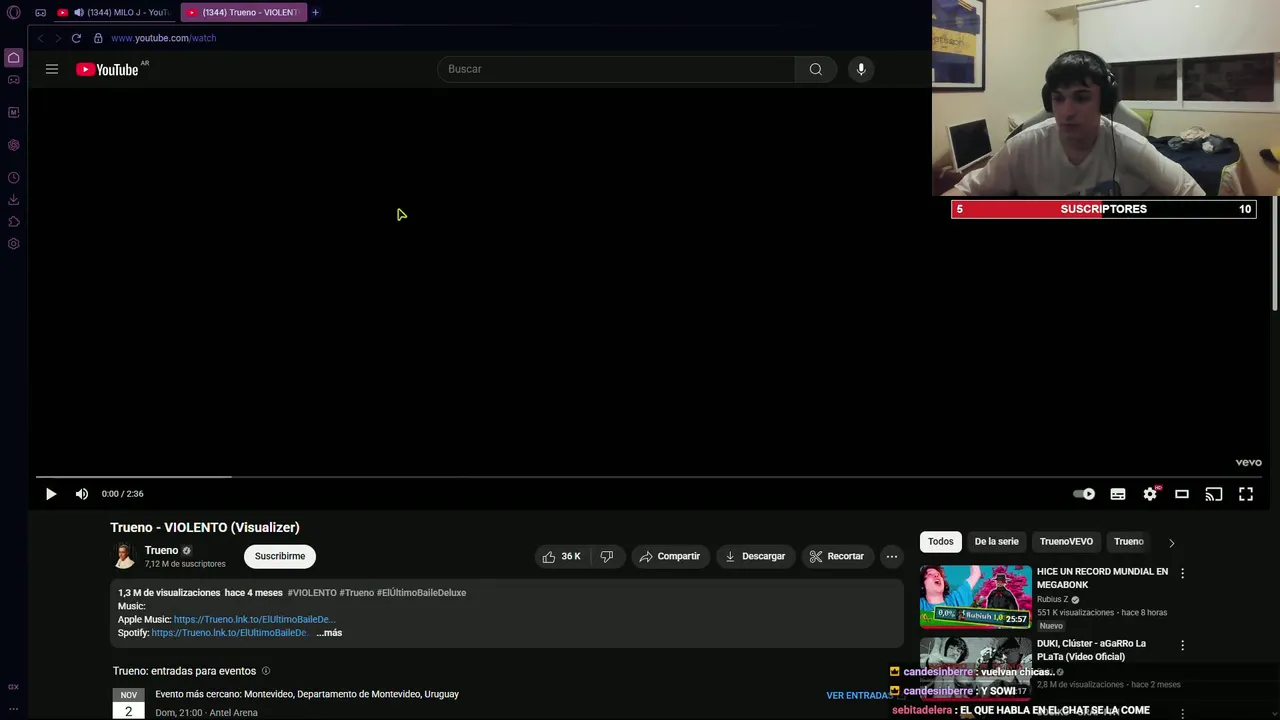
Task: Open the DUKI, Clúster video title
Action: pos(1091,650)
